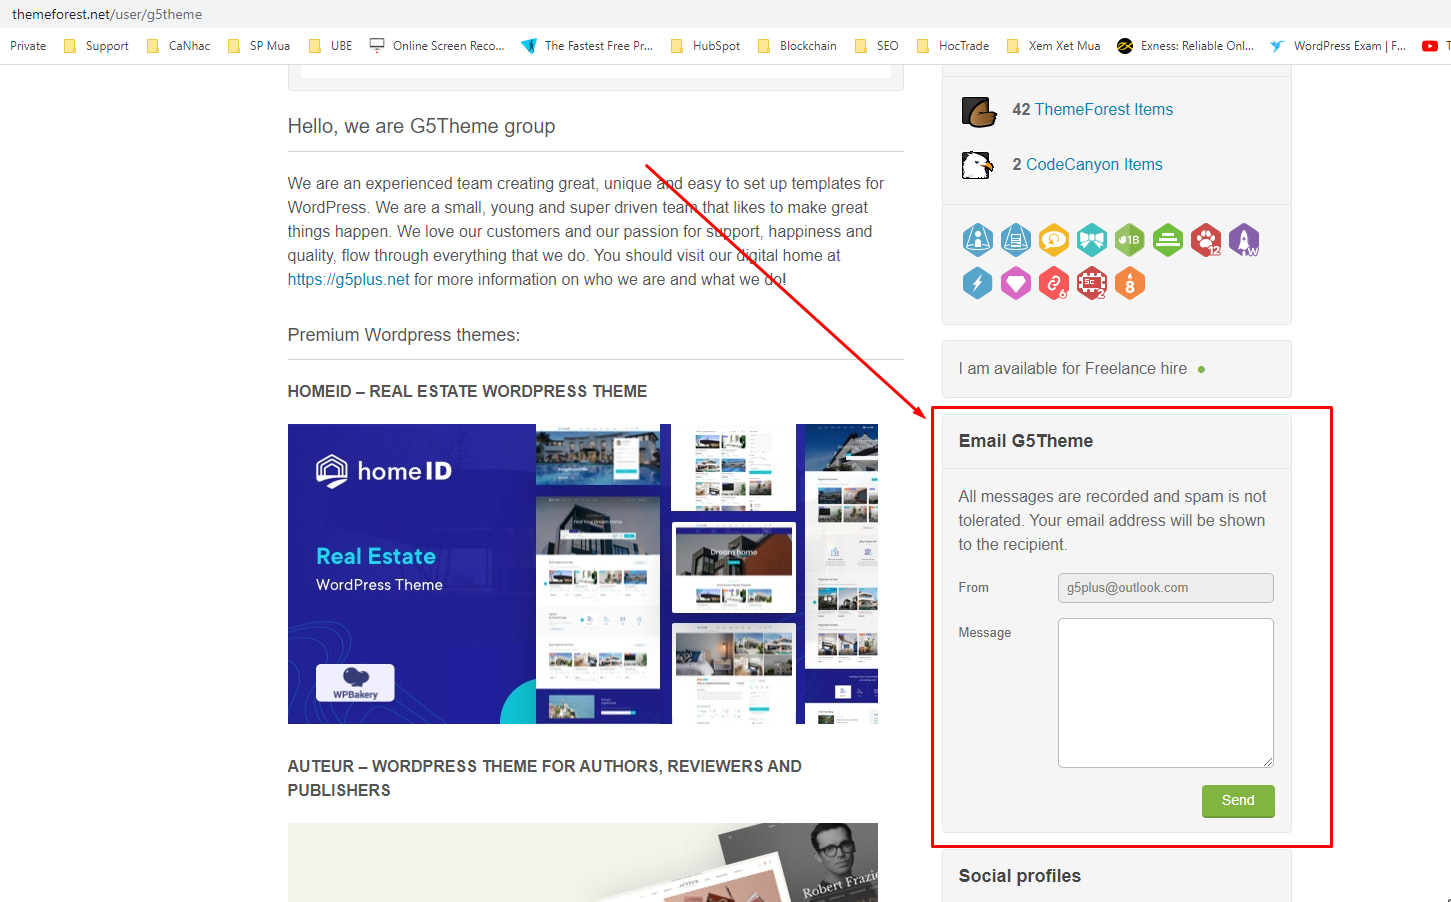Click the address bar URL
Image resolution: width=1451 pixels, height=902 pixels.
pos(107,14)
